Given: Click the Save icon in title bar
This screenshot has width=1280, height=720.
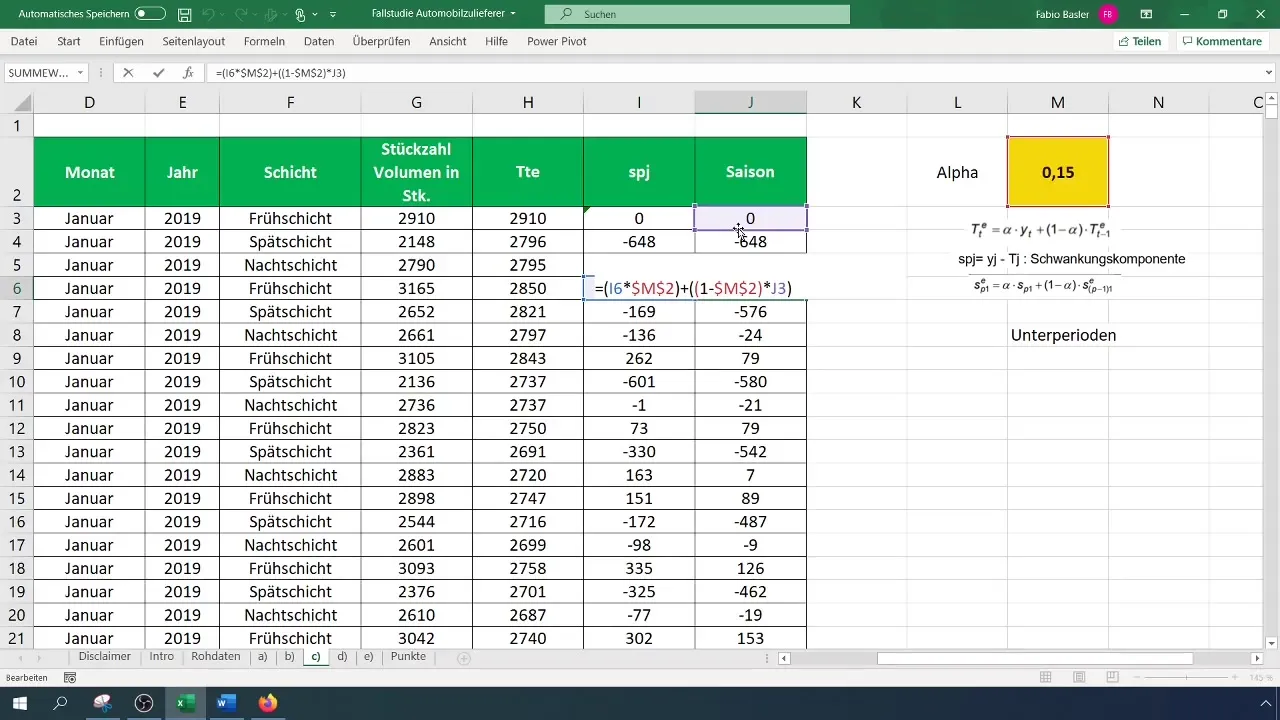Looking at the screenshot, I should point(184,15).
